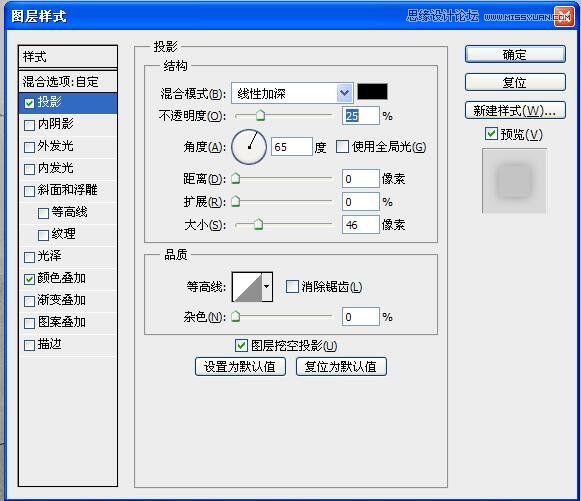
Task: Enable the 描边 checkbox
Action: click(x=29, y=345)
